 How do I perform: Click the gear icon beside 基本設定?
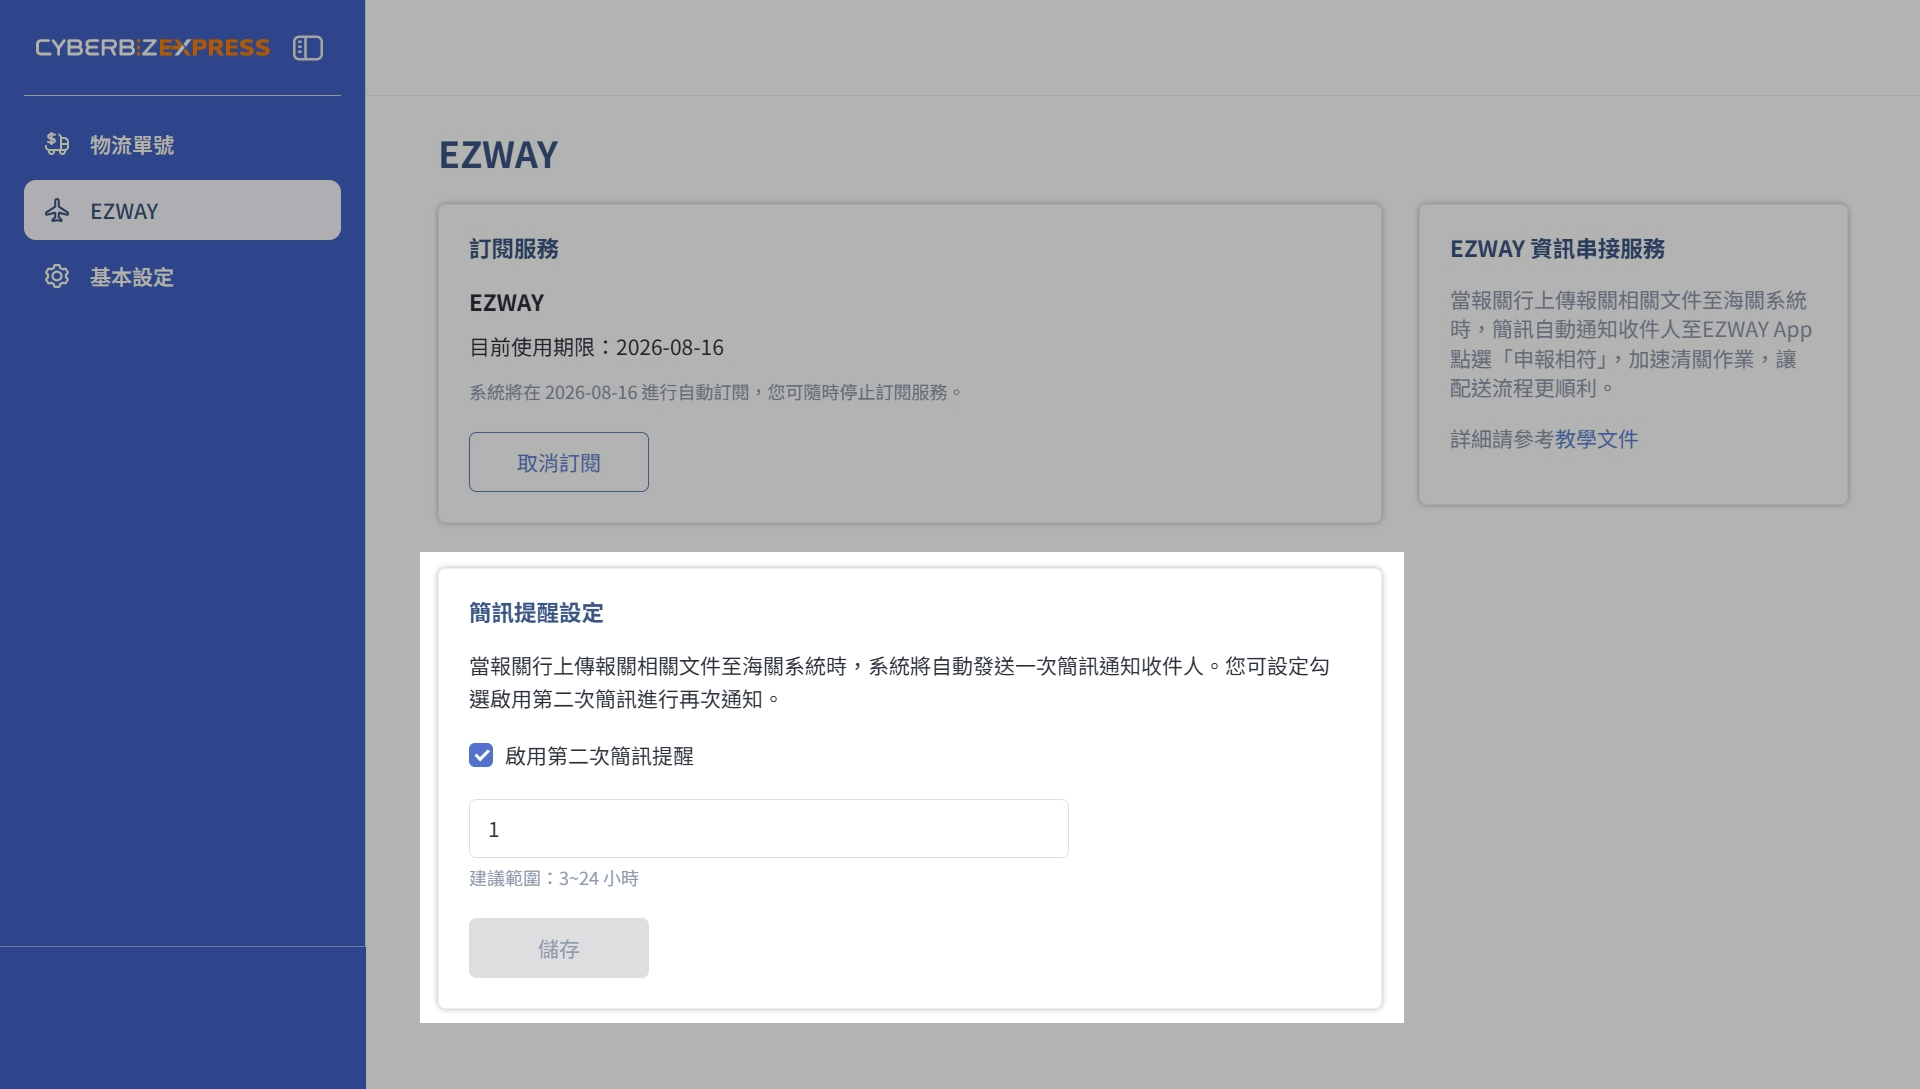tap(57, 276)
